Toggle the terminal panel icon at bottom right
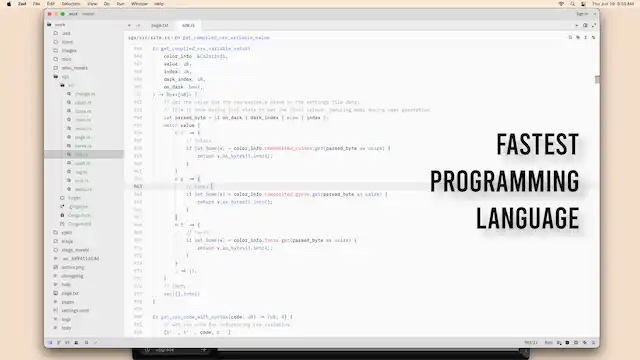This screenshot has width=640, height=360. pyautogui.click(x=567, y=342)
